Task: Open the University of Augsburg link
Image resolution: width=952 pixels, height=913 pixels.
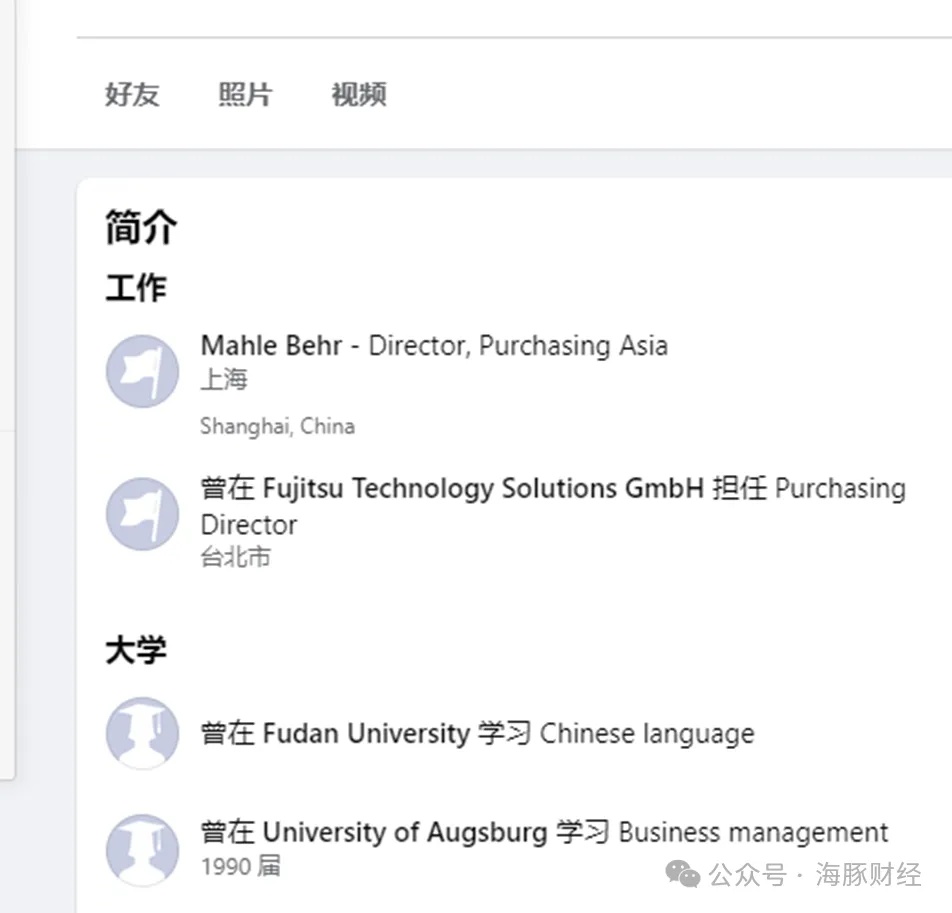Action: click(405, 832)
